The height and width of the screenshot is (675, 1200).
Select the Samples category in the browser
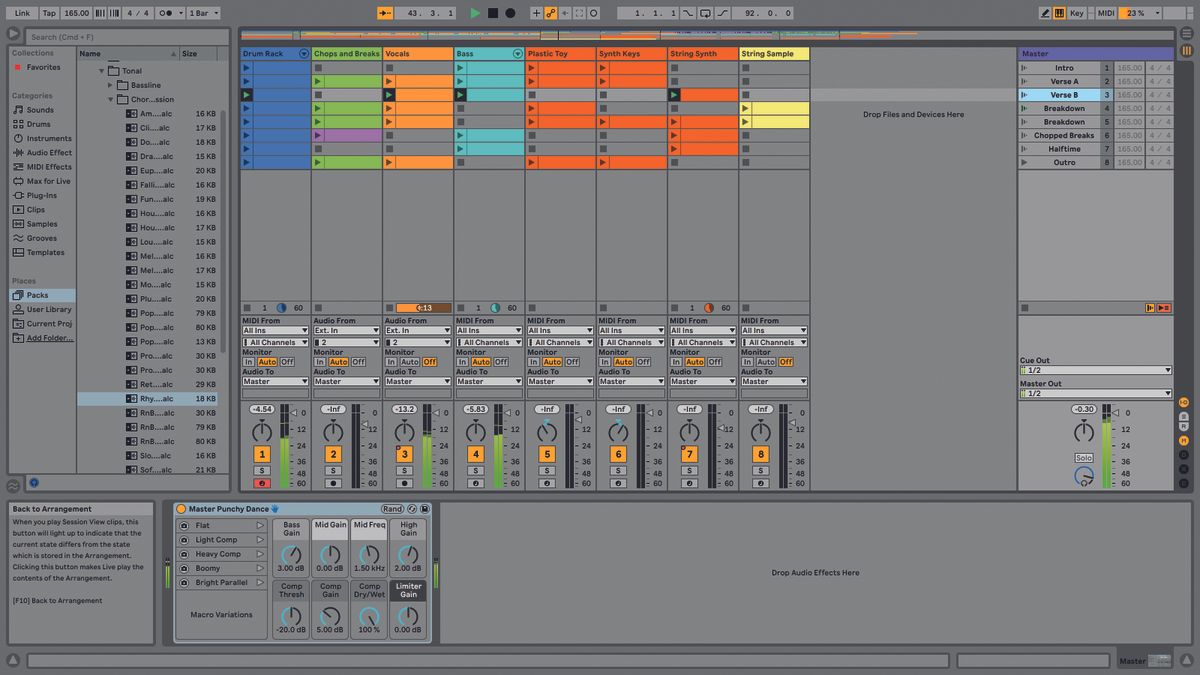[x=43, y=224]
